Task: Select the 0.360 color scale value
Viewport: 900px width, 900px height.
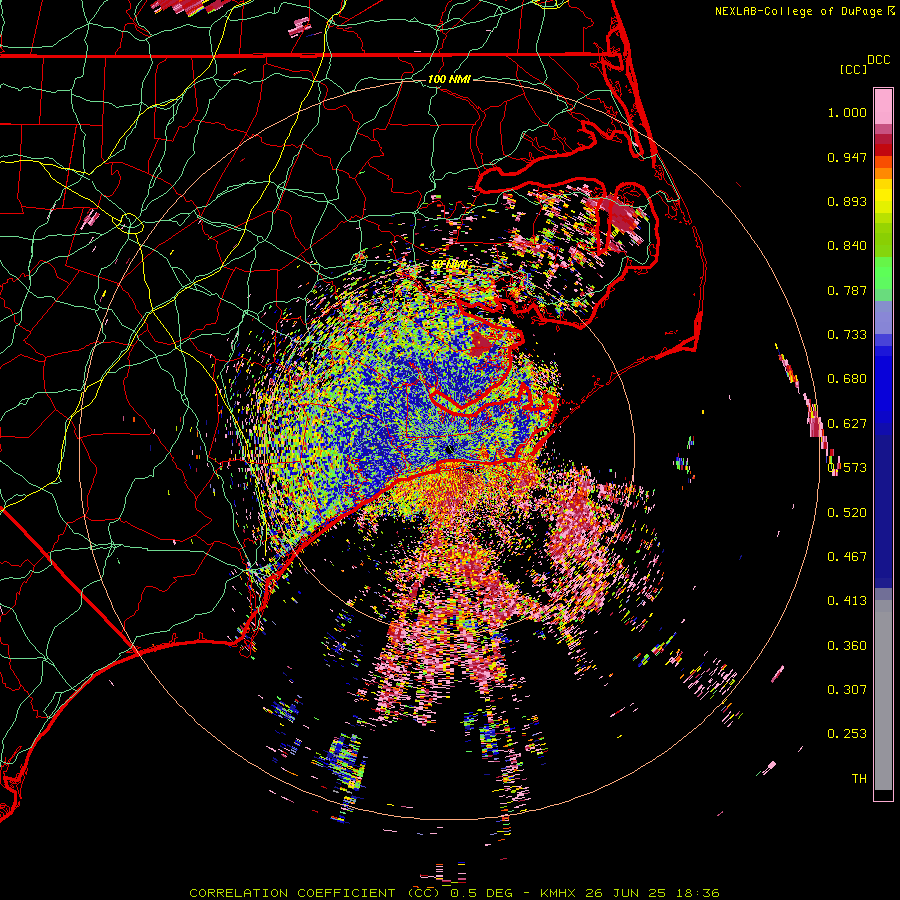Action: 847,646
